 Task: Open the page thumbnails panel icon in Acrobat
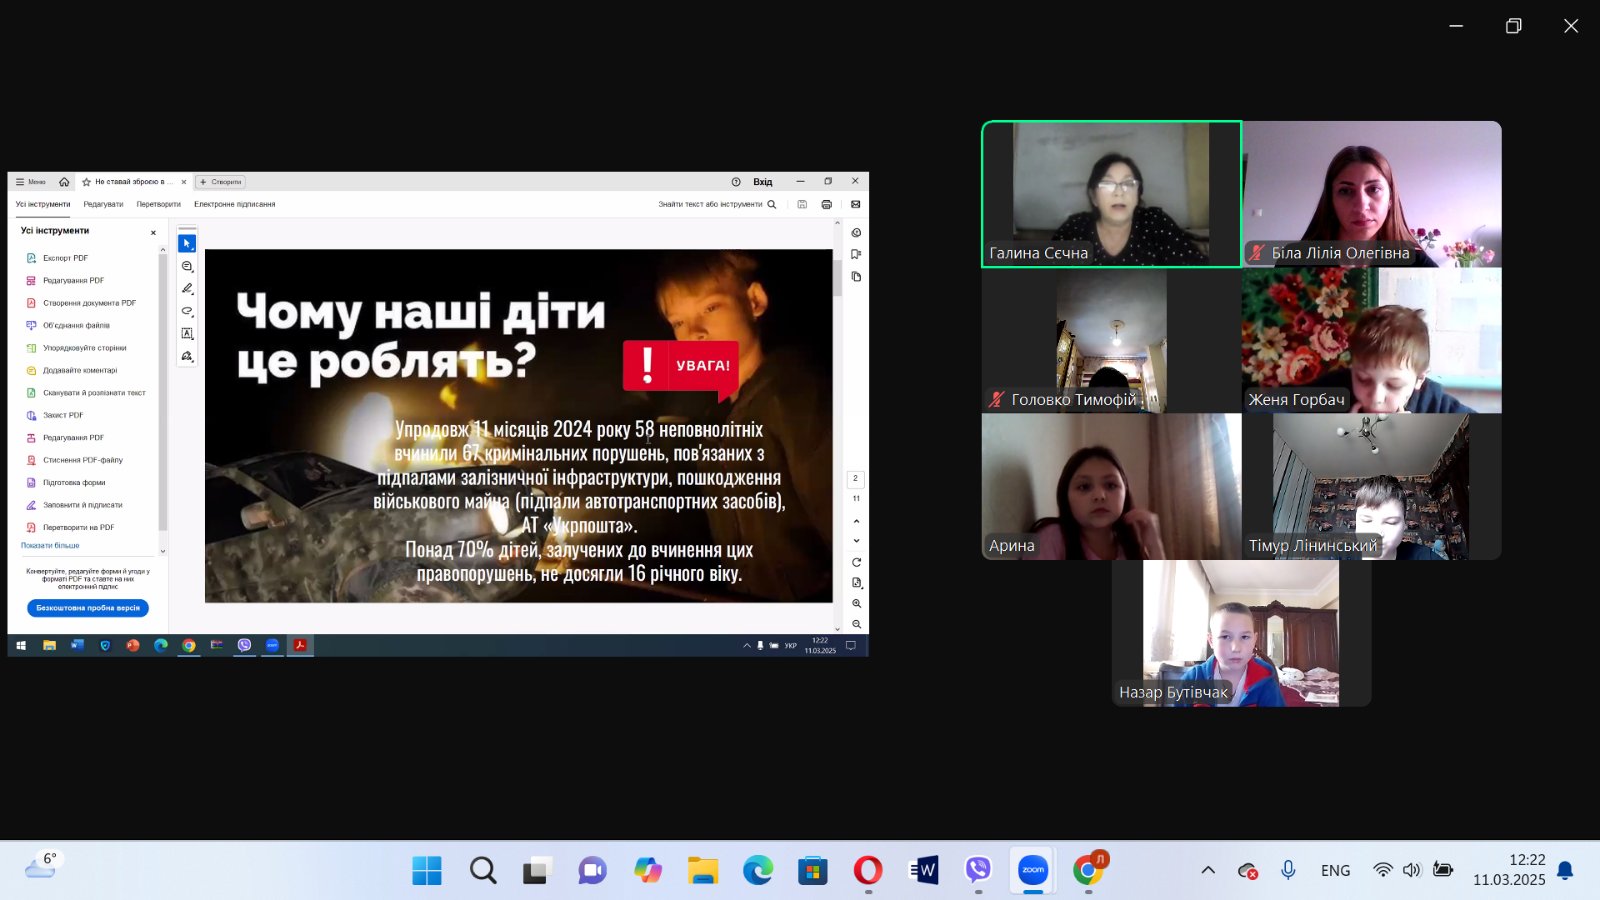click(x=856, y=277)
